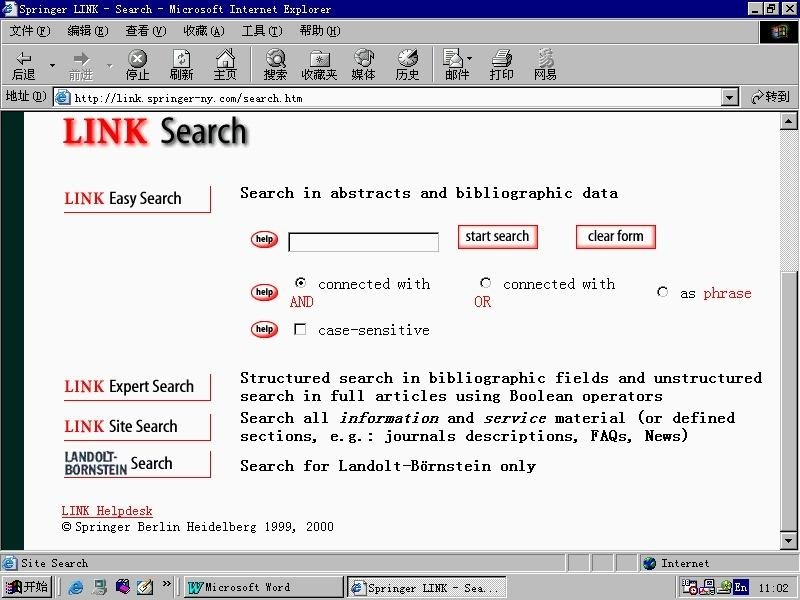Click help icon beside search text box
Screen dimensions: 800x600
tap(264, 239)
